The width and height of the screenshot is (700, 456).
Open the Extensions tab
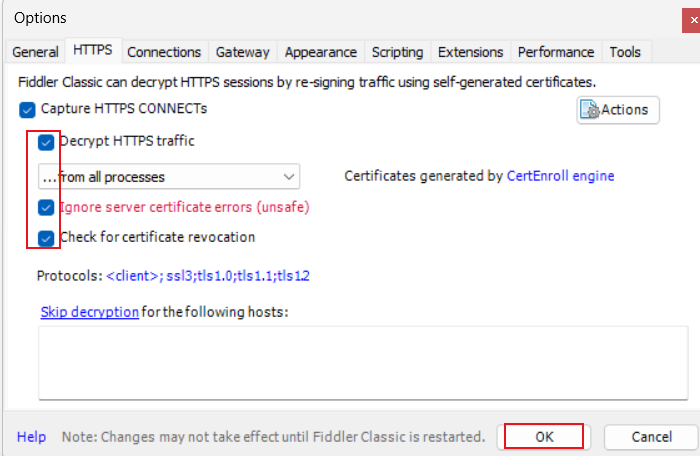(x=470, y=52)
